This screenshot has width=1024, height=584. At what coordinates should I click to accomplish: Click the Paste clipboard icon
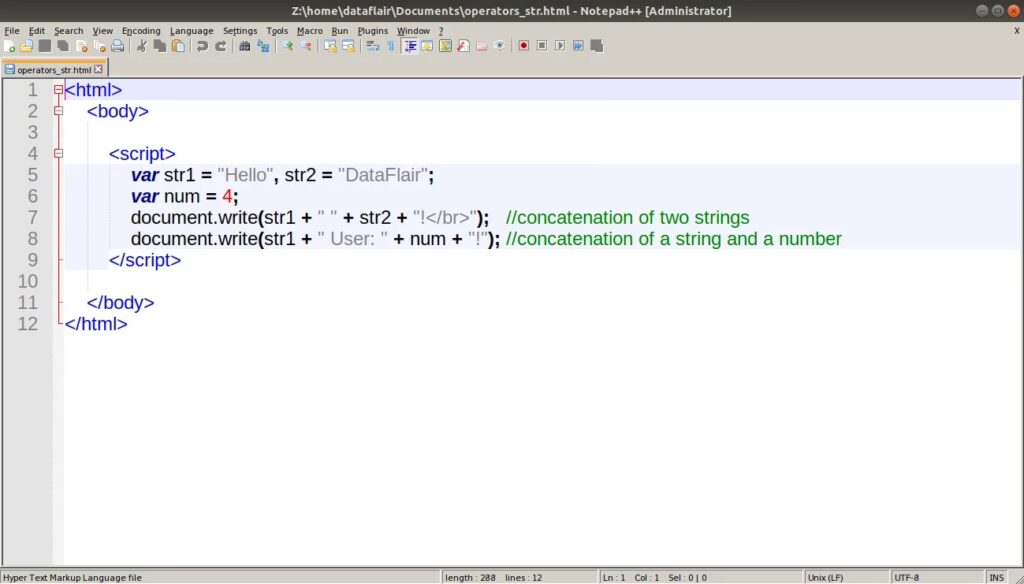(x=178, y=46)
